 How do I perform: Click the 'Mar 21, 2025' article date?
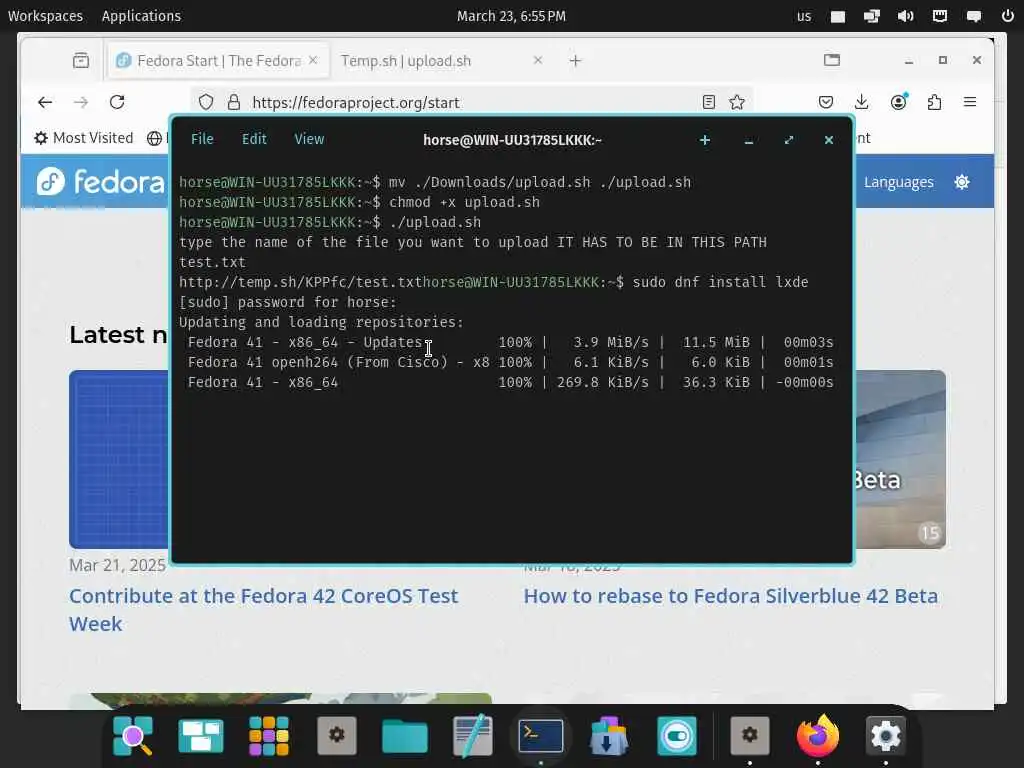coord(118,565)
